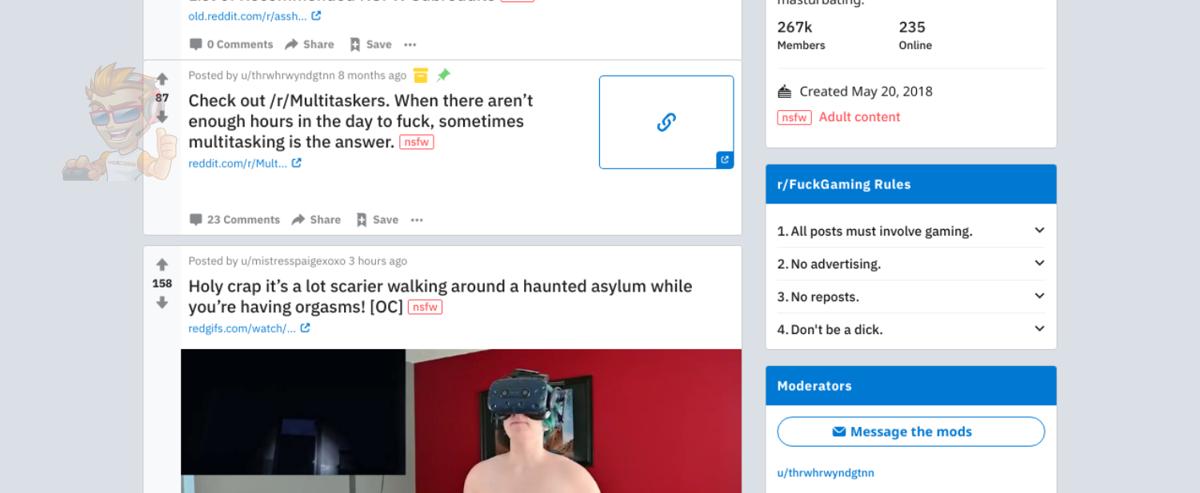This screenshot has width=1200, height=493.
Task: Share the Multitaskers post
Action: coord(316,220)
